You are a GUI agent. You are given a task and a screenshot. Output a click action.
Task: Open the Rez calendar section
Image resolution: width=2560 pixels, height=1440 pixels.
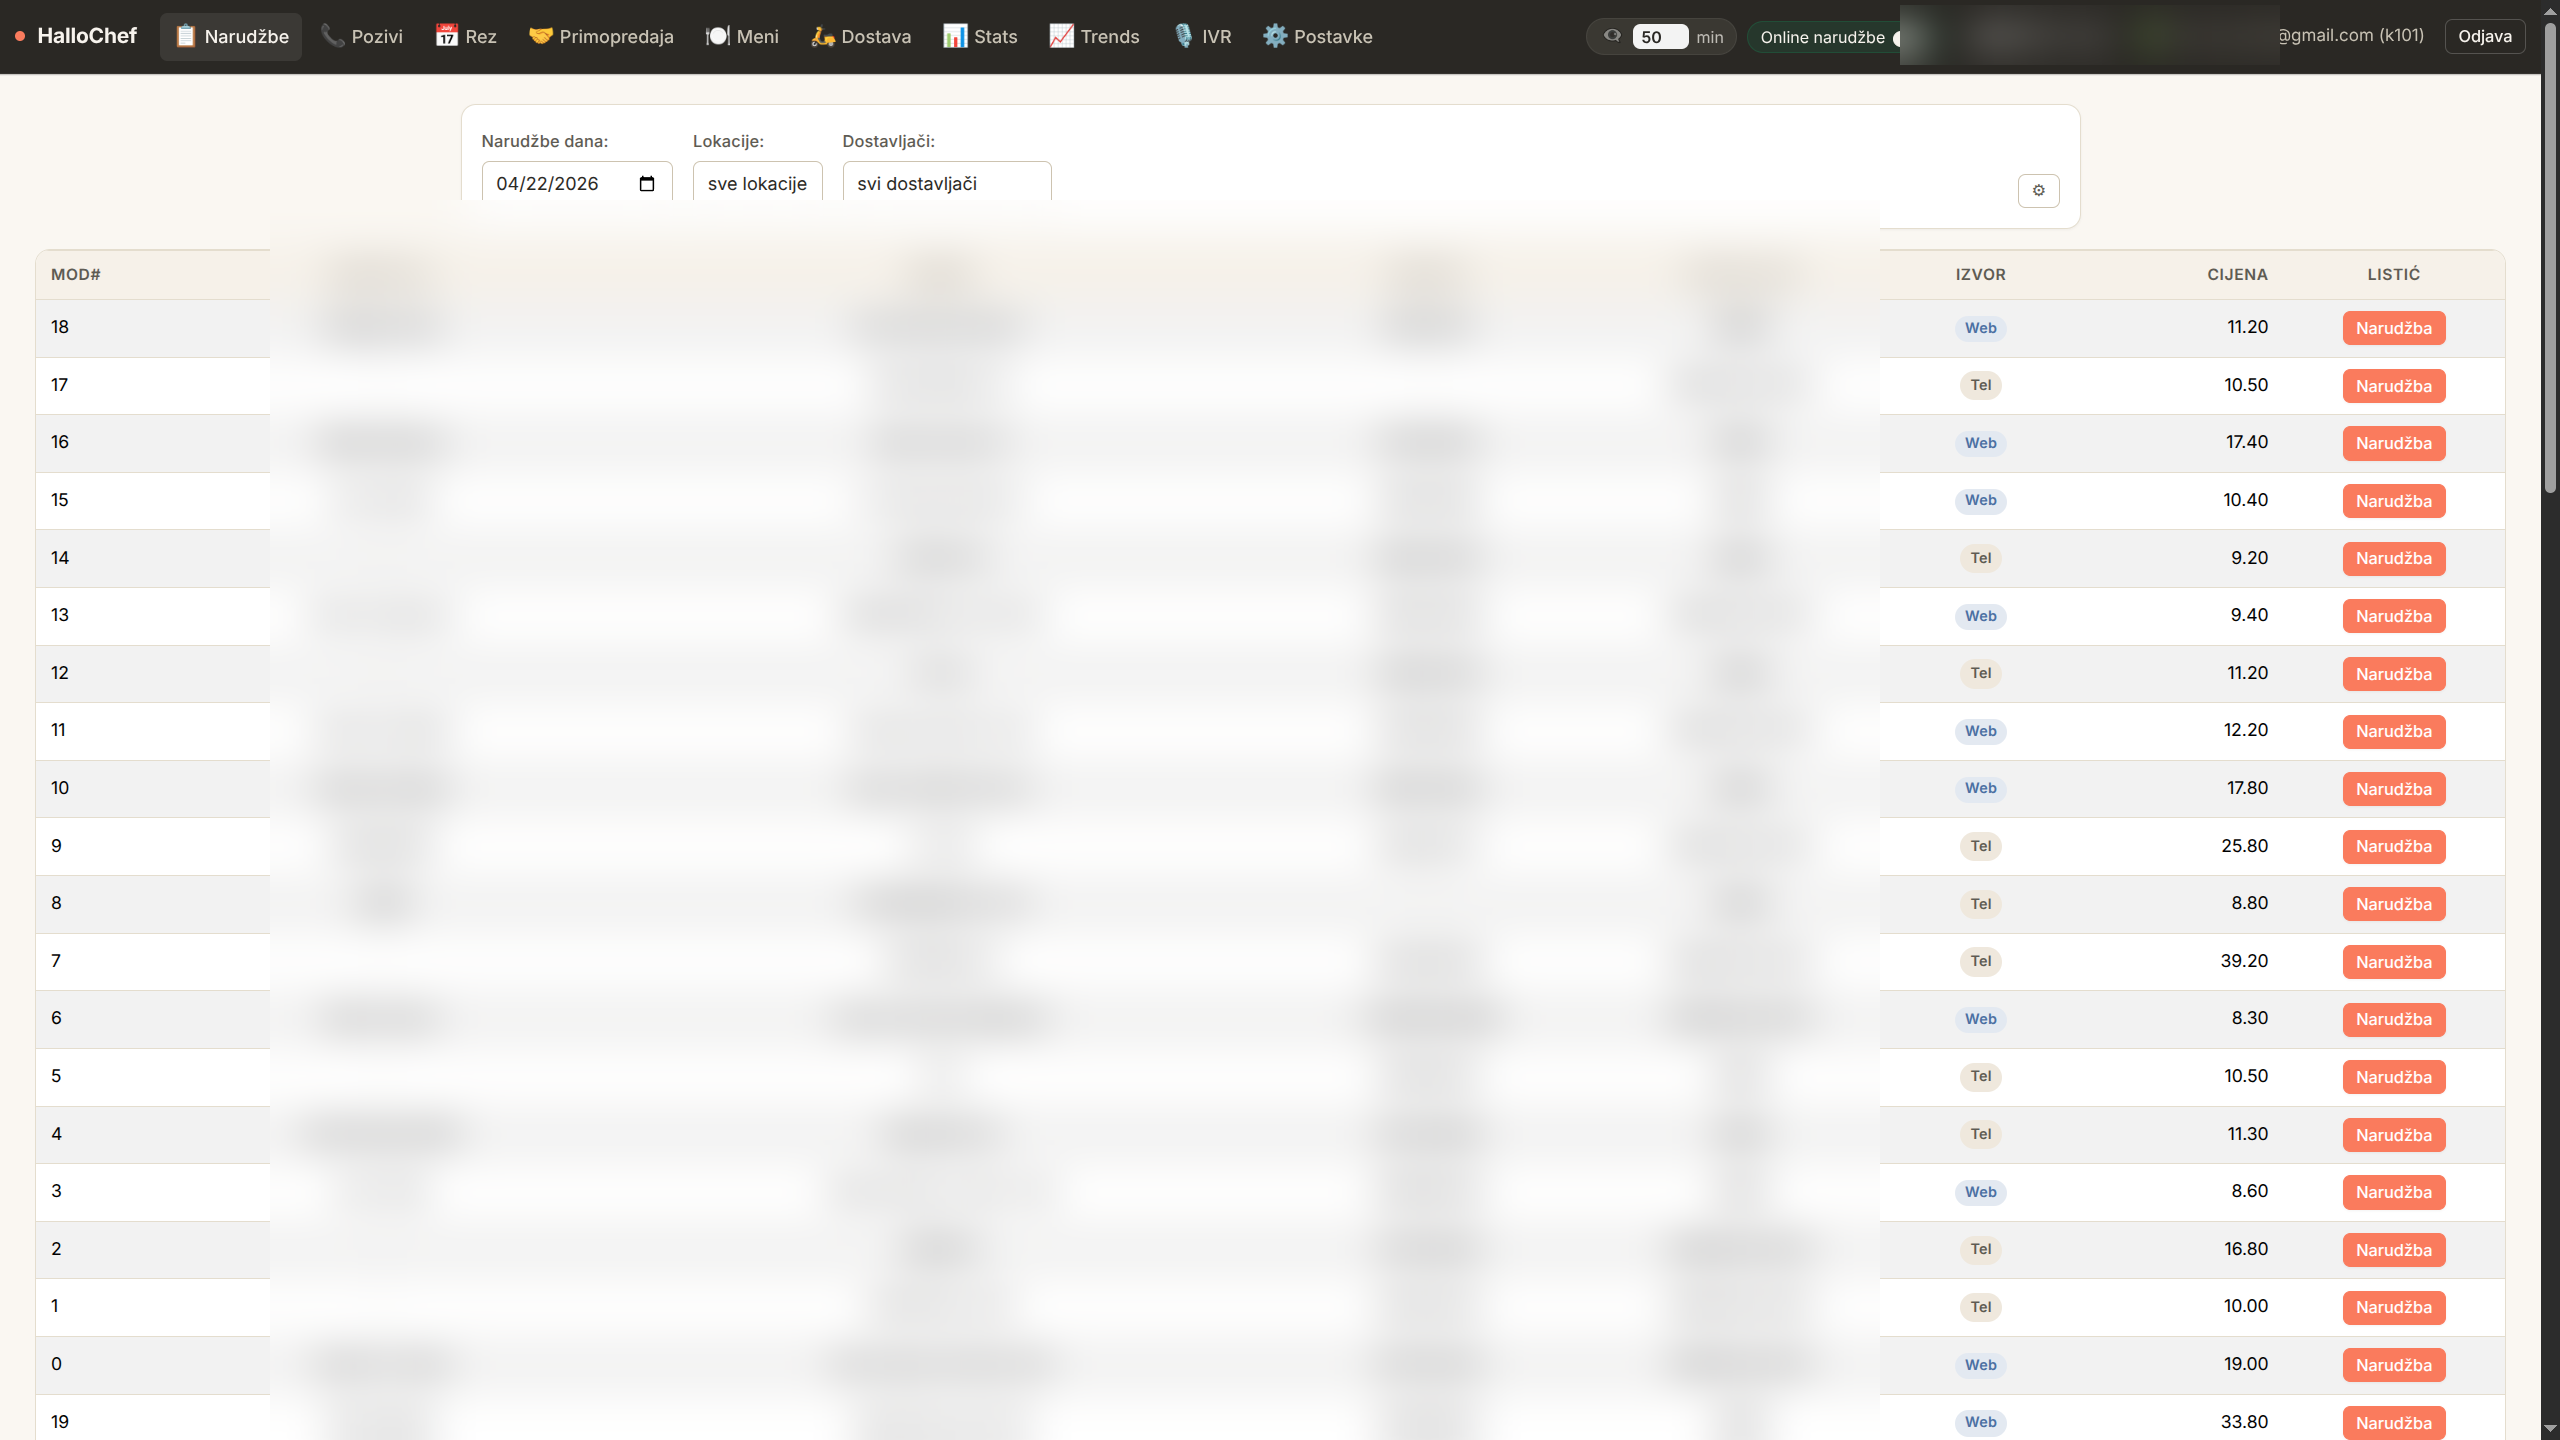click(x=466, y=37)
